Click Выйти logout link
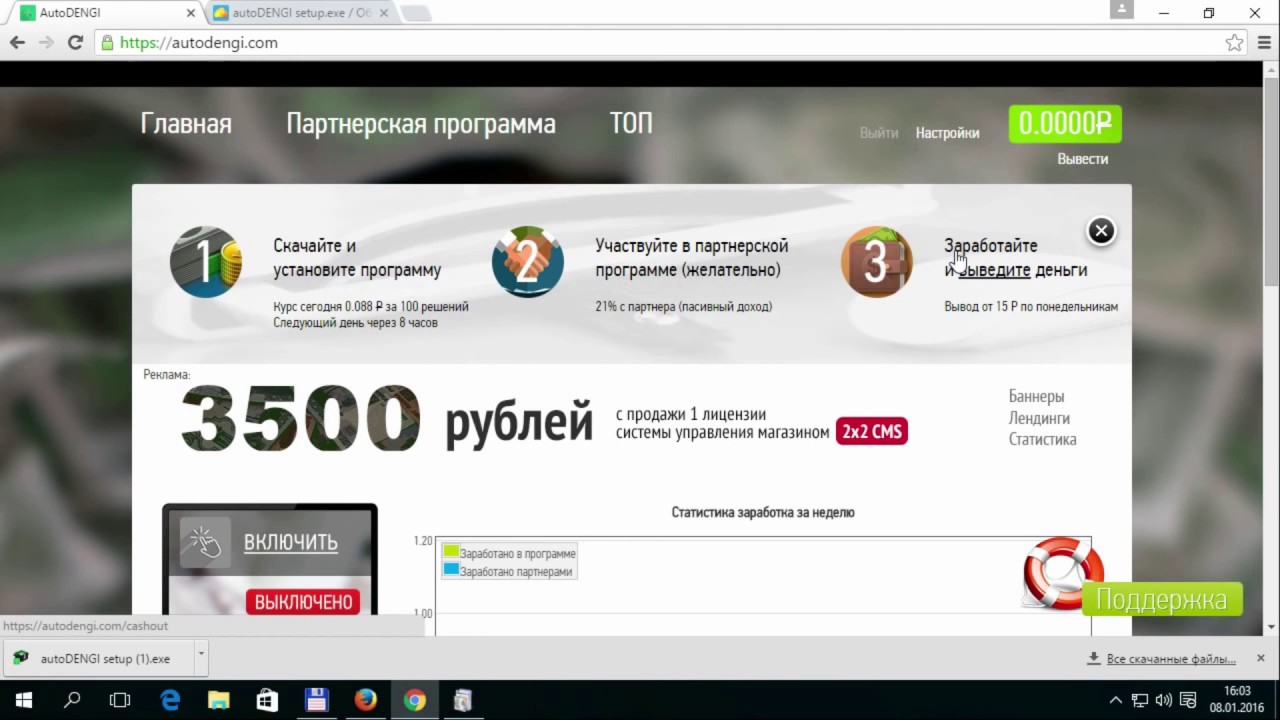The image size is (1280, 720). click(879, 133)
